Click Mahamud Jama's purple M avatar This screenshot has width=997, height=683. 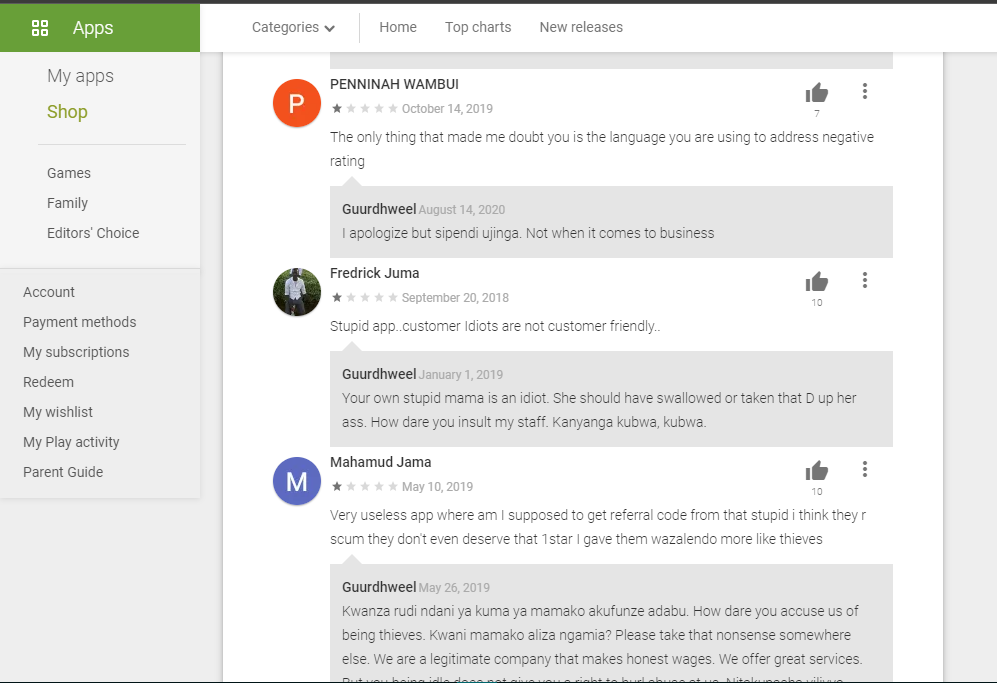pos(297,481)
